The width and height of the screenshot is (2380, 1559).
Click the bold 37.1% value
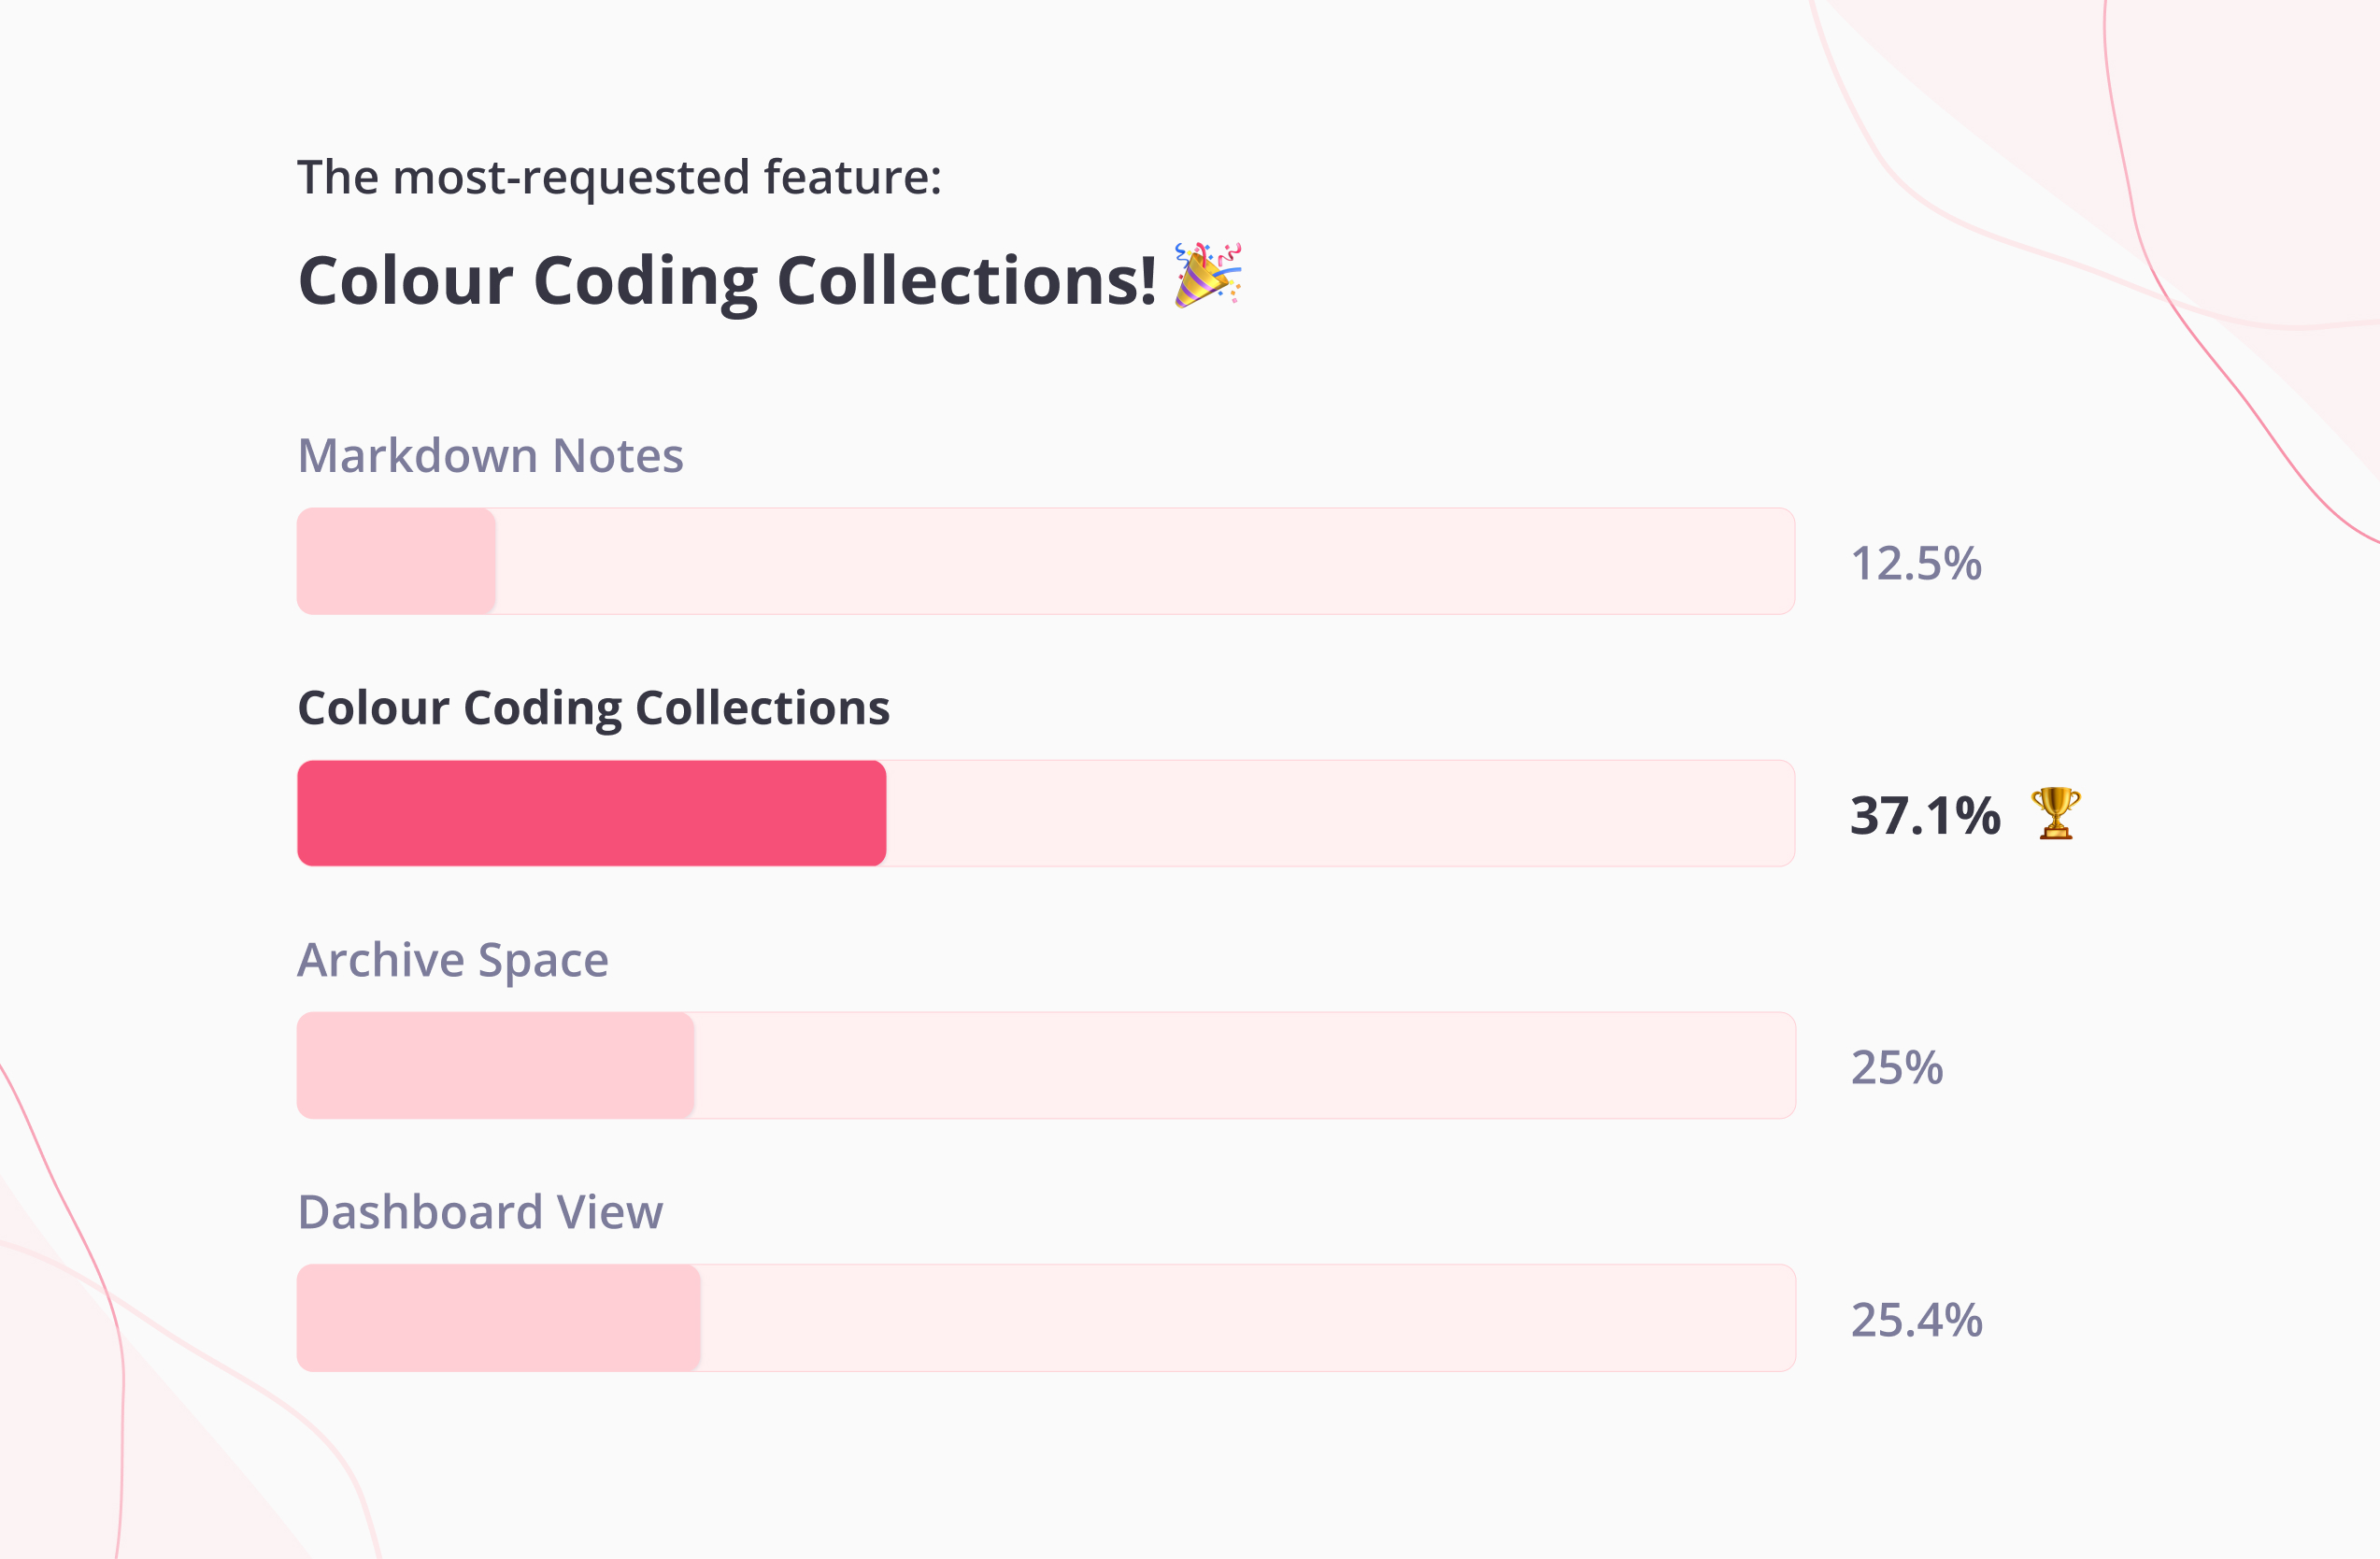1925,815
